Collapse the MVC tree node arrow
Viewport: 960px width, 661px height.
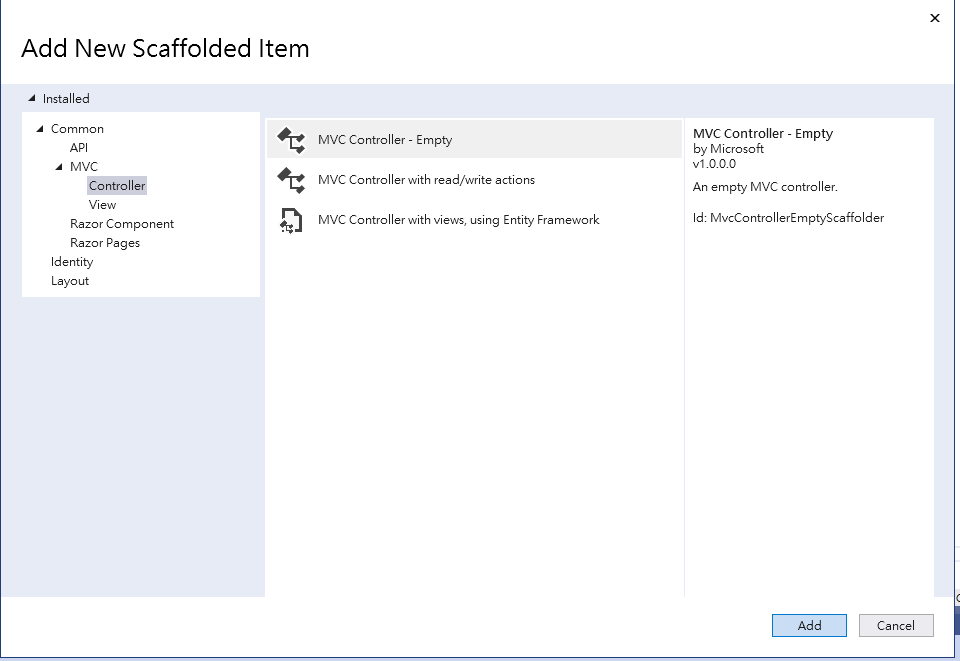[59, 167]
